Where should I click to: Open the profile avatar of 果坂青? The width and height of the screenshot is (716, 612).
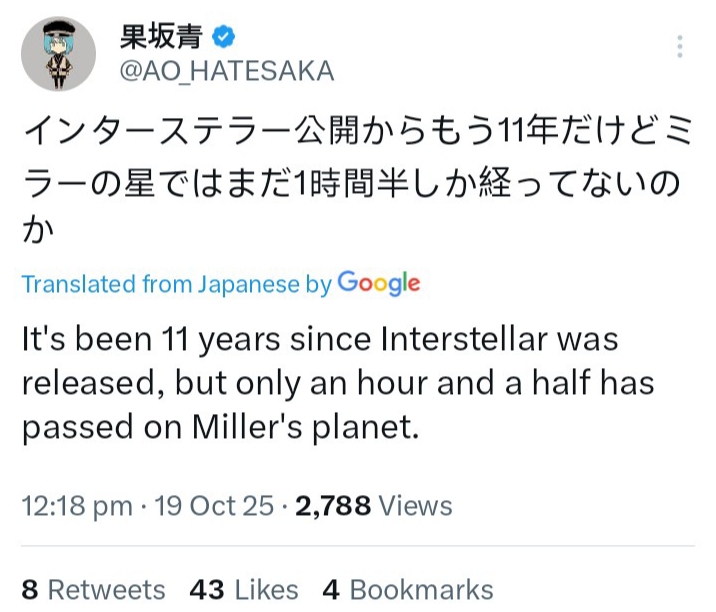pos(65,56)
